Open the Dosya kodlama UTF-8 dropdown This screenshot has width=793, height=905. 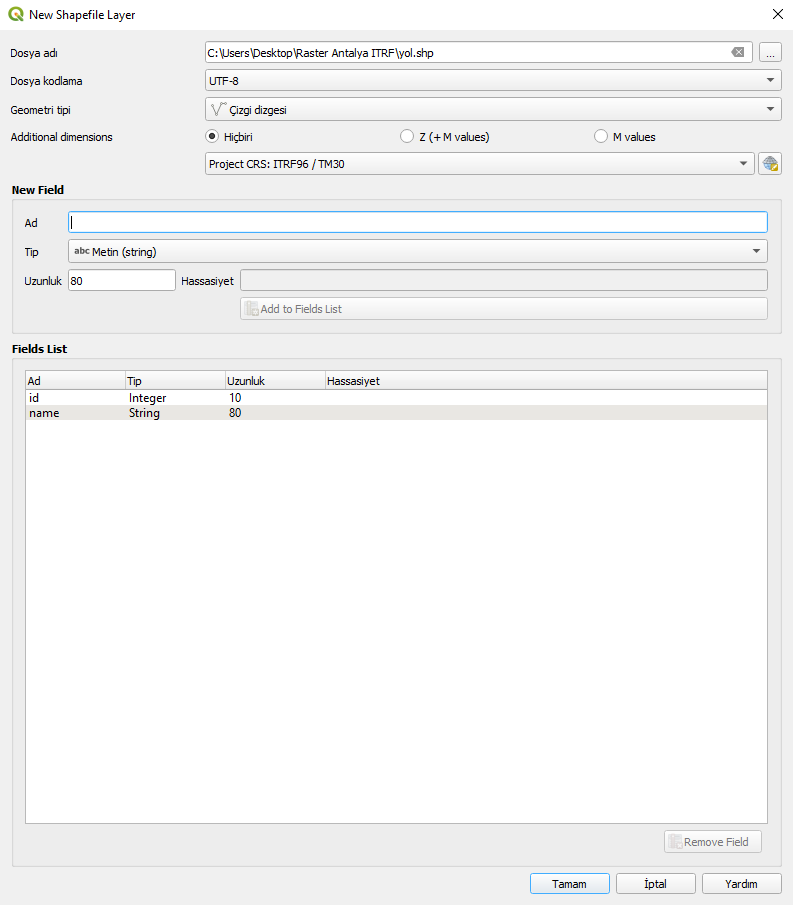[493, 80]
